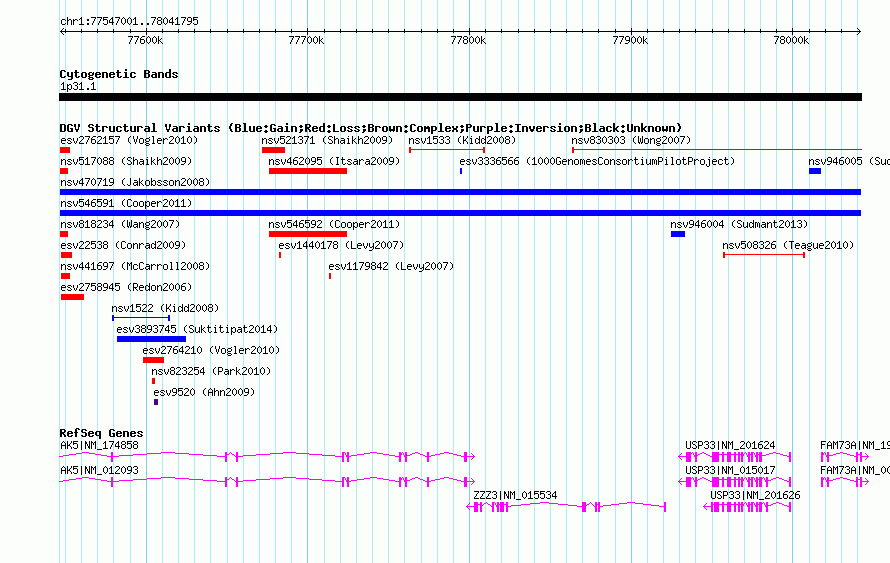Click the esv2762157 (Vogler2010) variant label
This screenshot has width=890, height=563.
(x=129, y=140)
